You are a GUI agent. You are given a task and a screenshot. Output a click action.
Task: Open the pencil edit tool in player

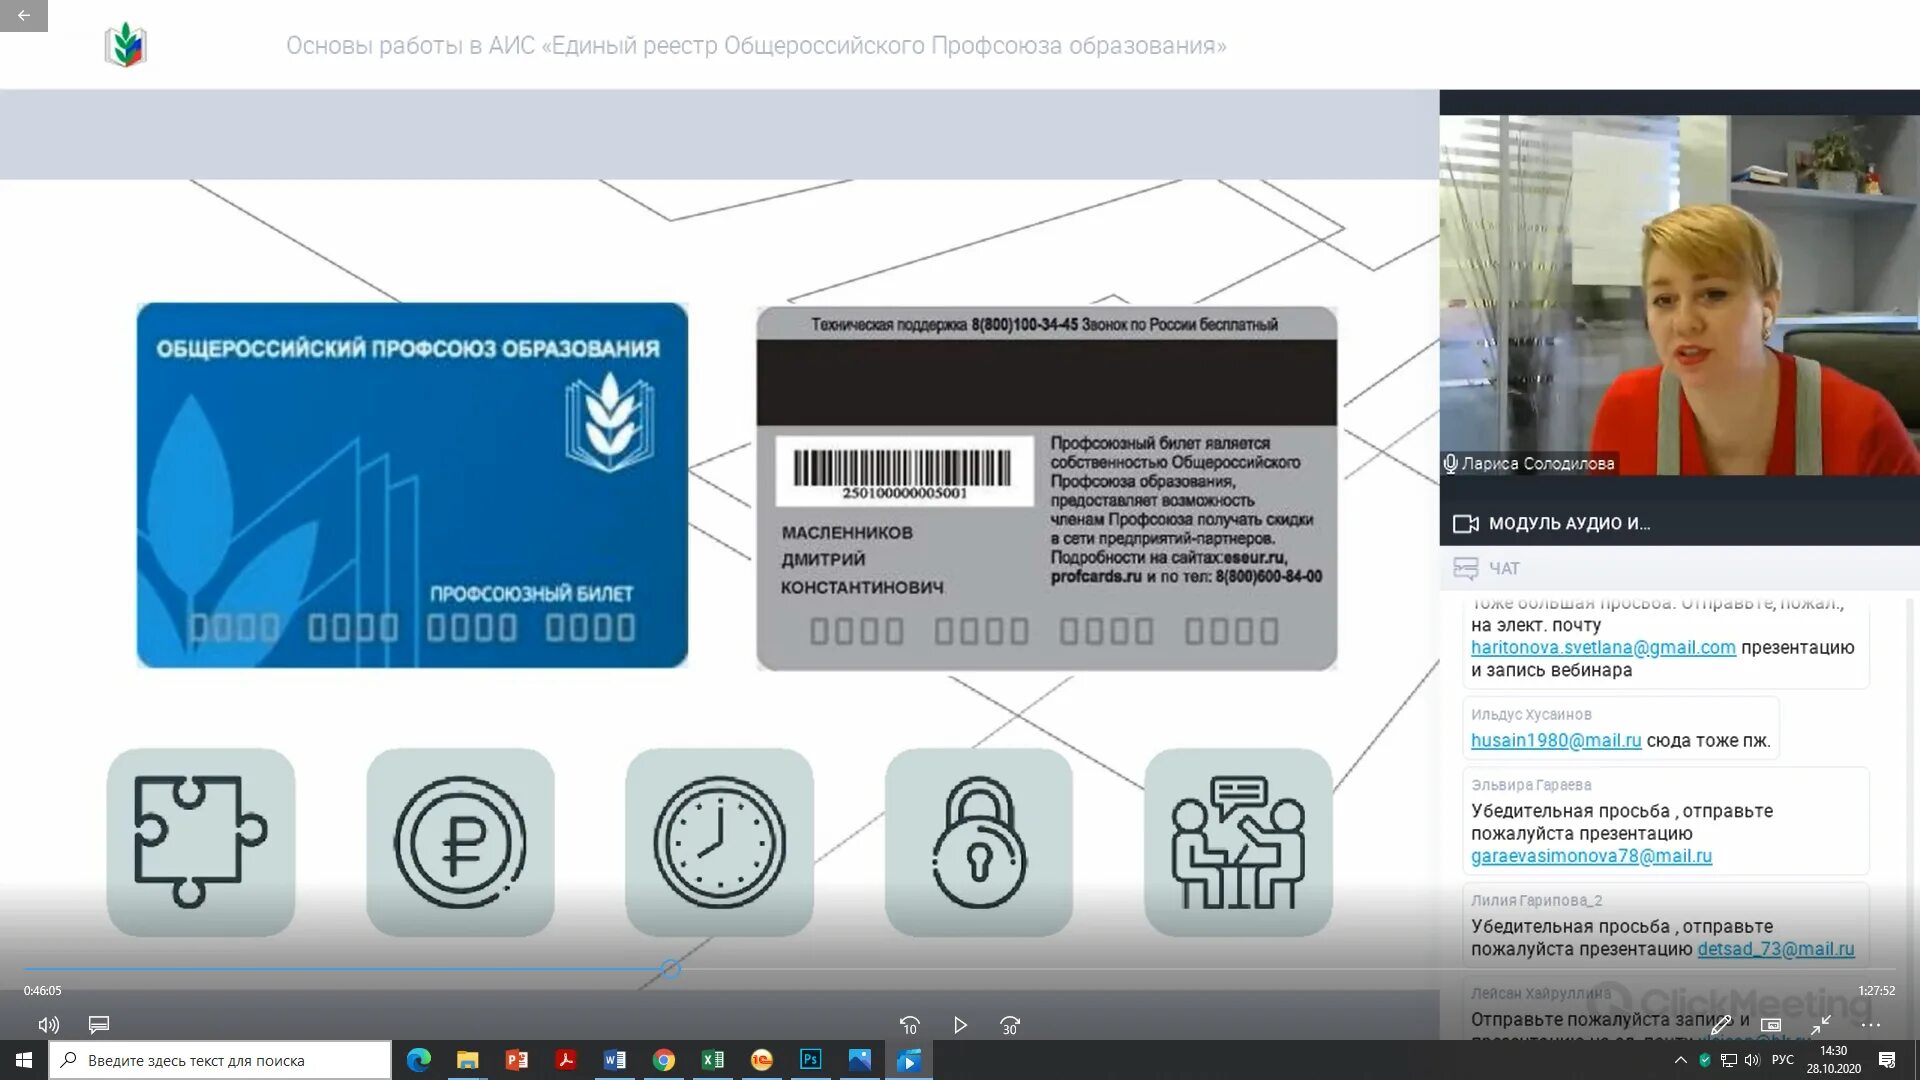click(x=1720, y=1025)
